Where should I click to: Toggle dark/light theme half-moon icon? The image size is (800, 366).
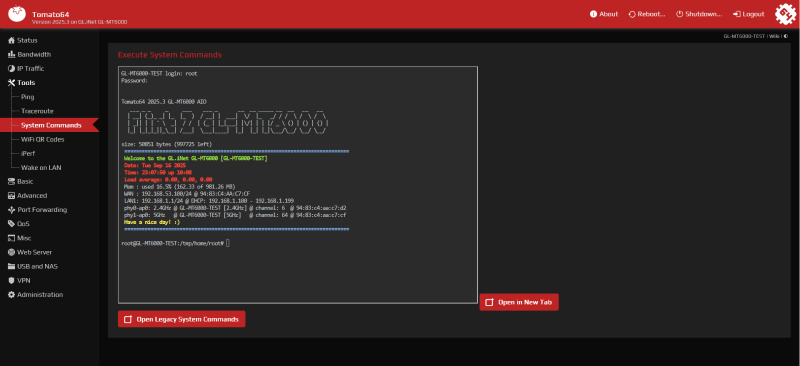coord(786,36)
